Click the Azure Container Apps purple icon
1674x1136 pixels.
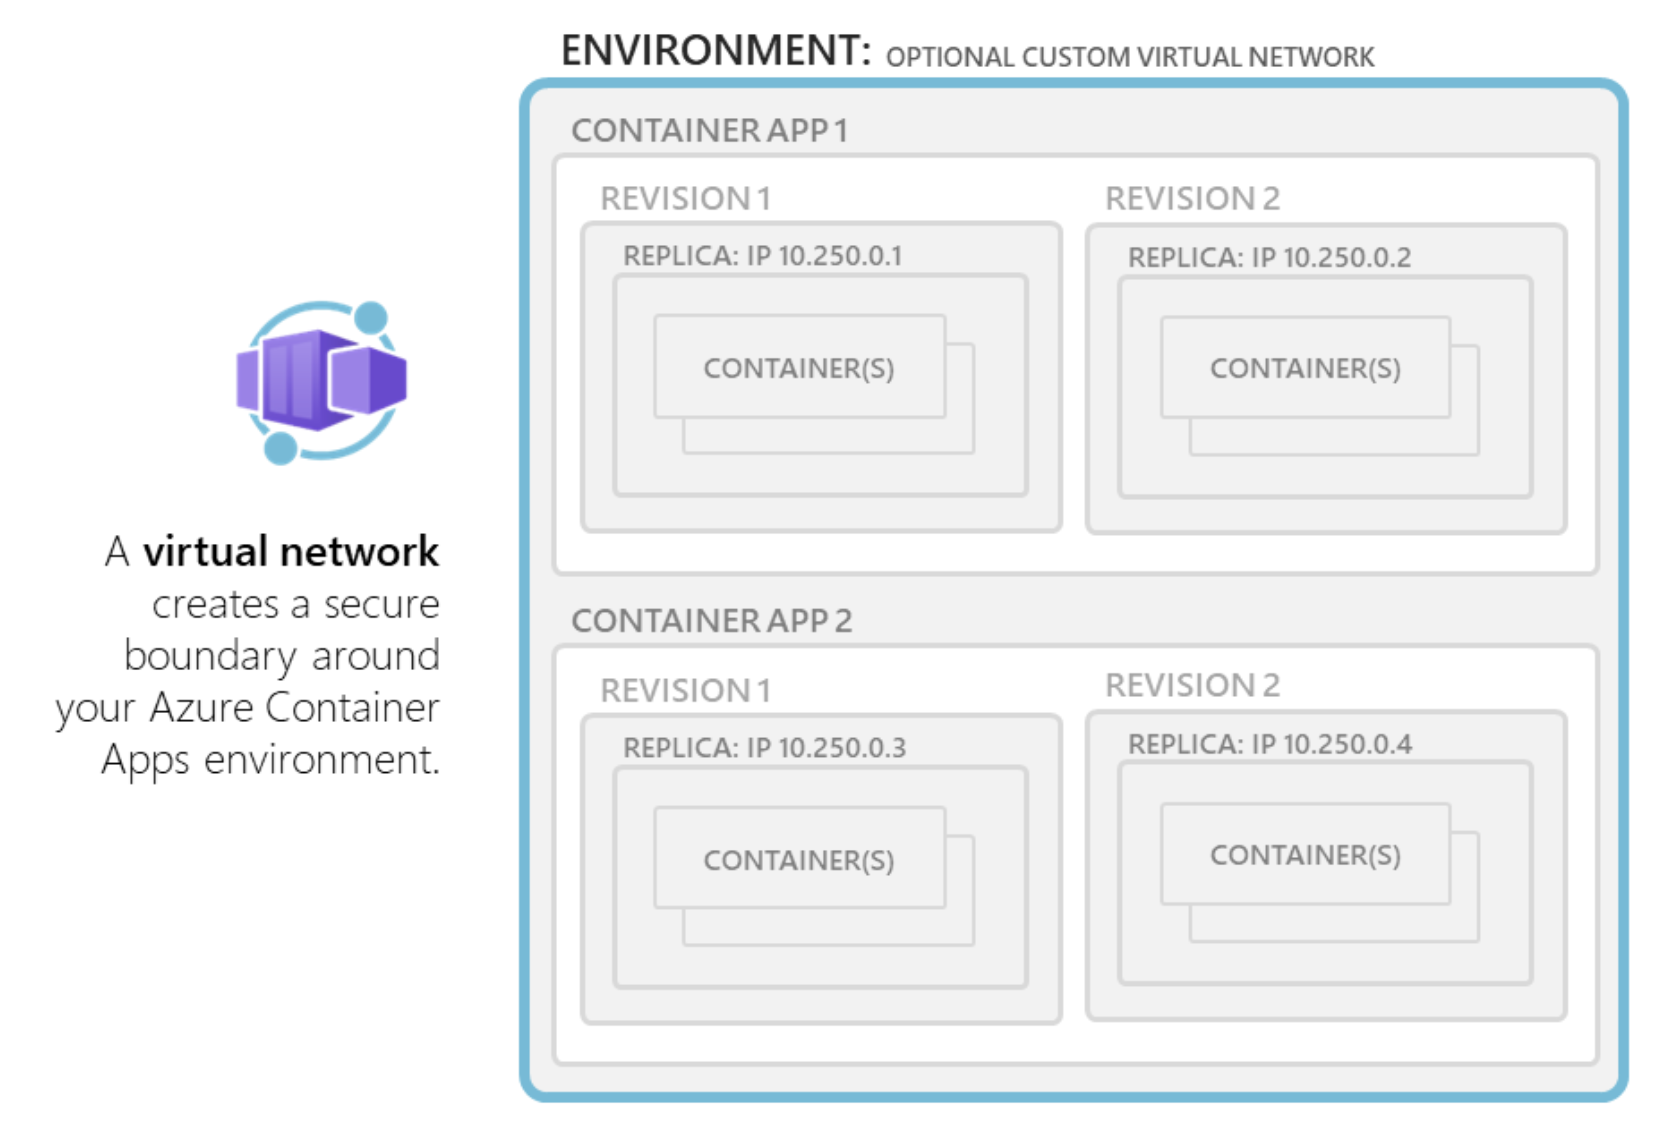(x=322, y=382)
